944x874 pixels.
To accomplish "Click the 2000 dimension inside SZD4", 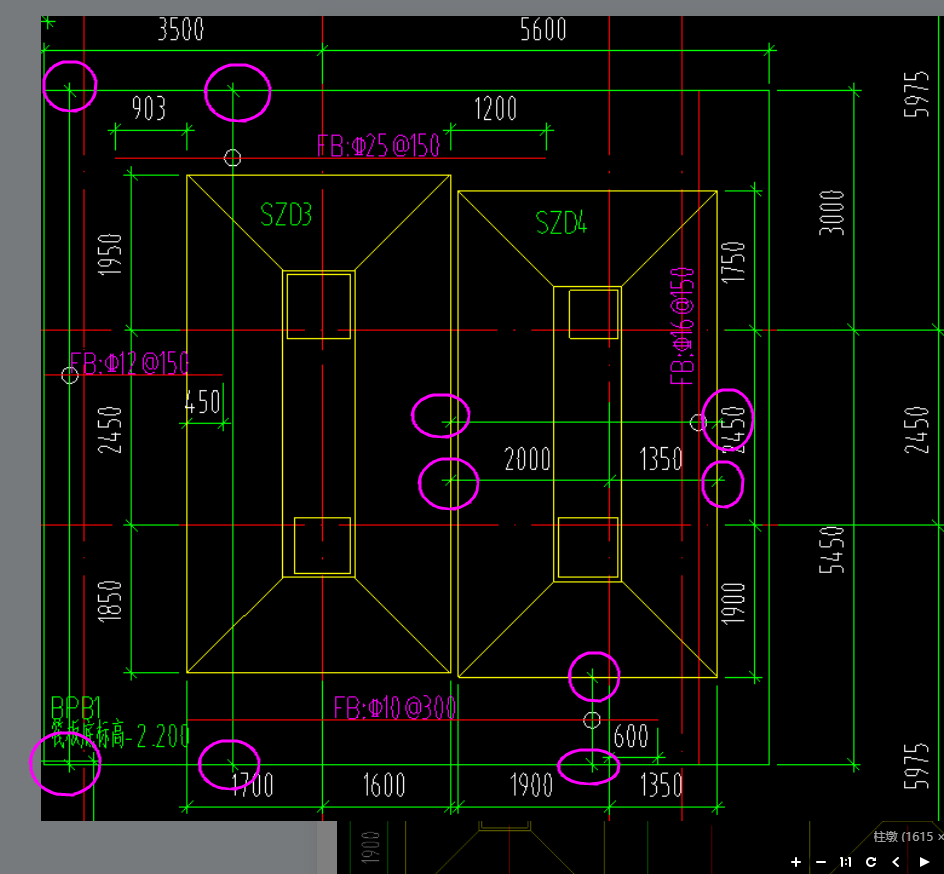I will pyautogui.click(x=527, y=459).
